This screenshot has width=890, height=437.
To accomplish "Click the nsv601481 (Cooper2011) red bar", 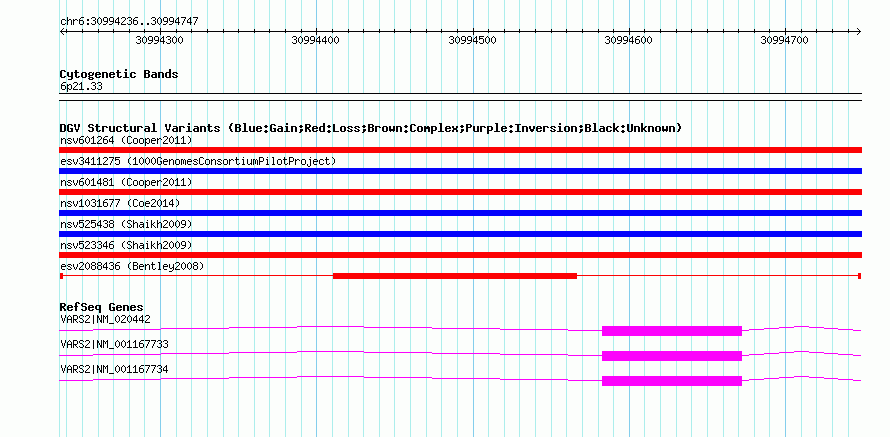I will coord(460,192).
